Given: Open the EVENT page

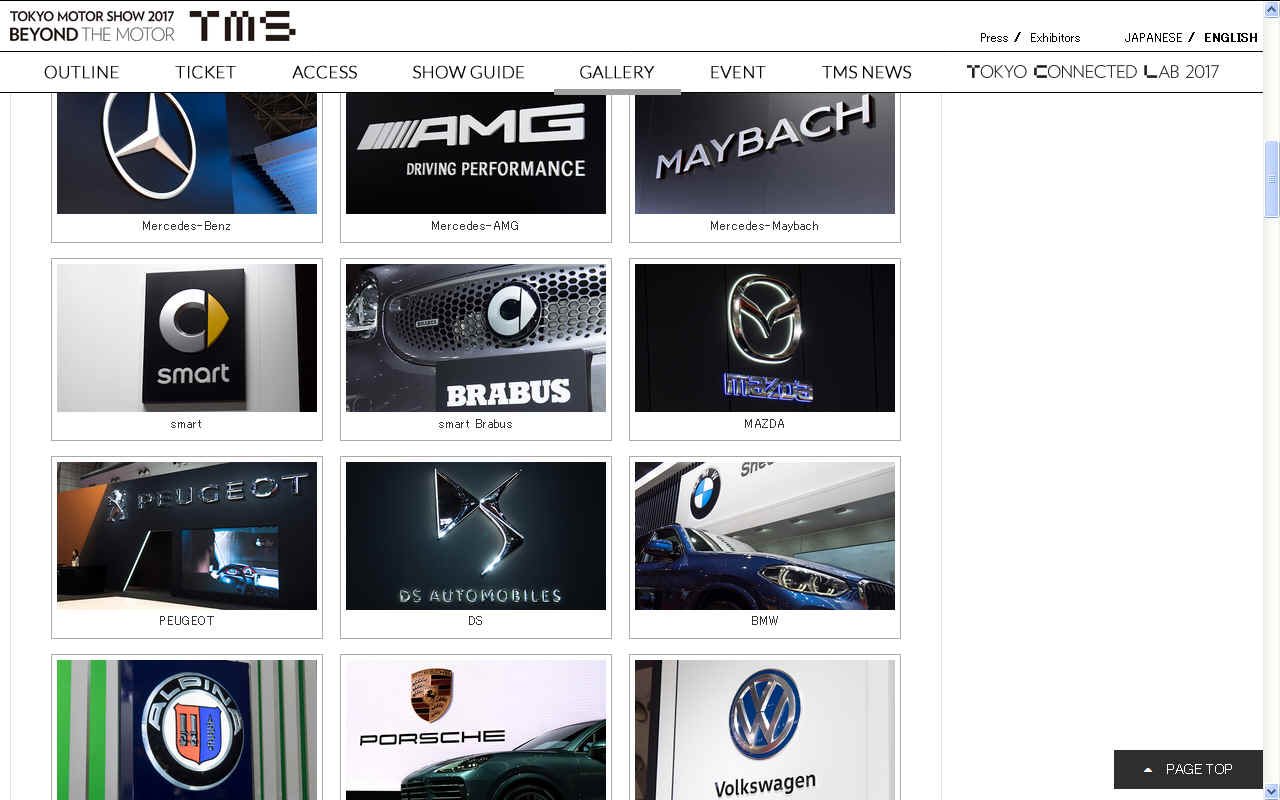Looking at the screenshot, I should [737, 72].
